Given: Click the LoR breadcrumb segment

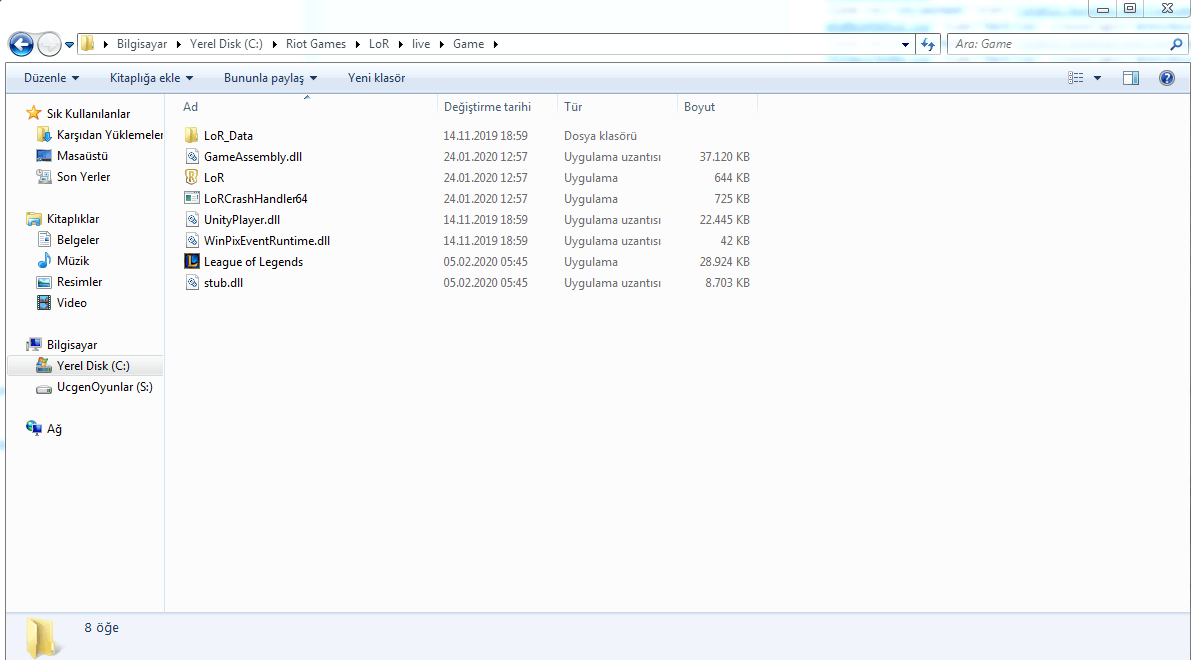Looking at the screenshot, I should [x=379, y=44].
